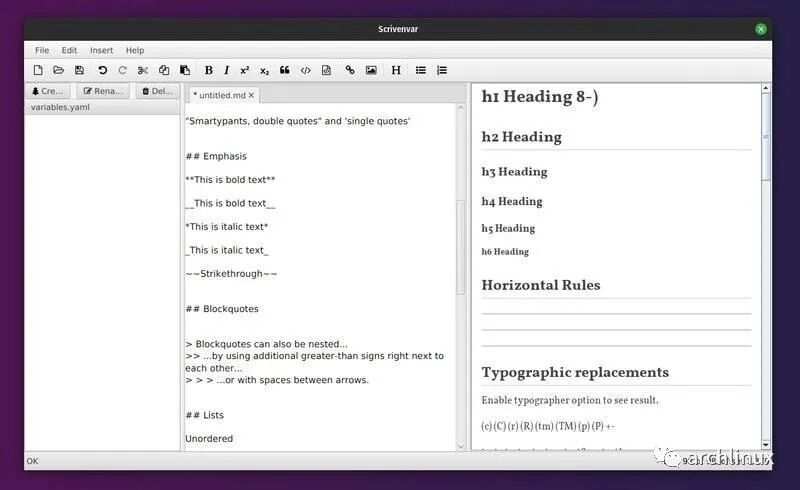Place cursor in the '## Emphasis' line
800x490 pixels.
(216, 156)
